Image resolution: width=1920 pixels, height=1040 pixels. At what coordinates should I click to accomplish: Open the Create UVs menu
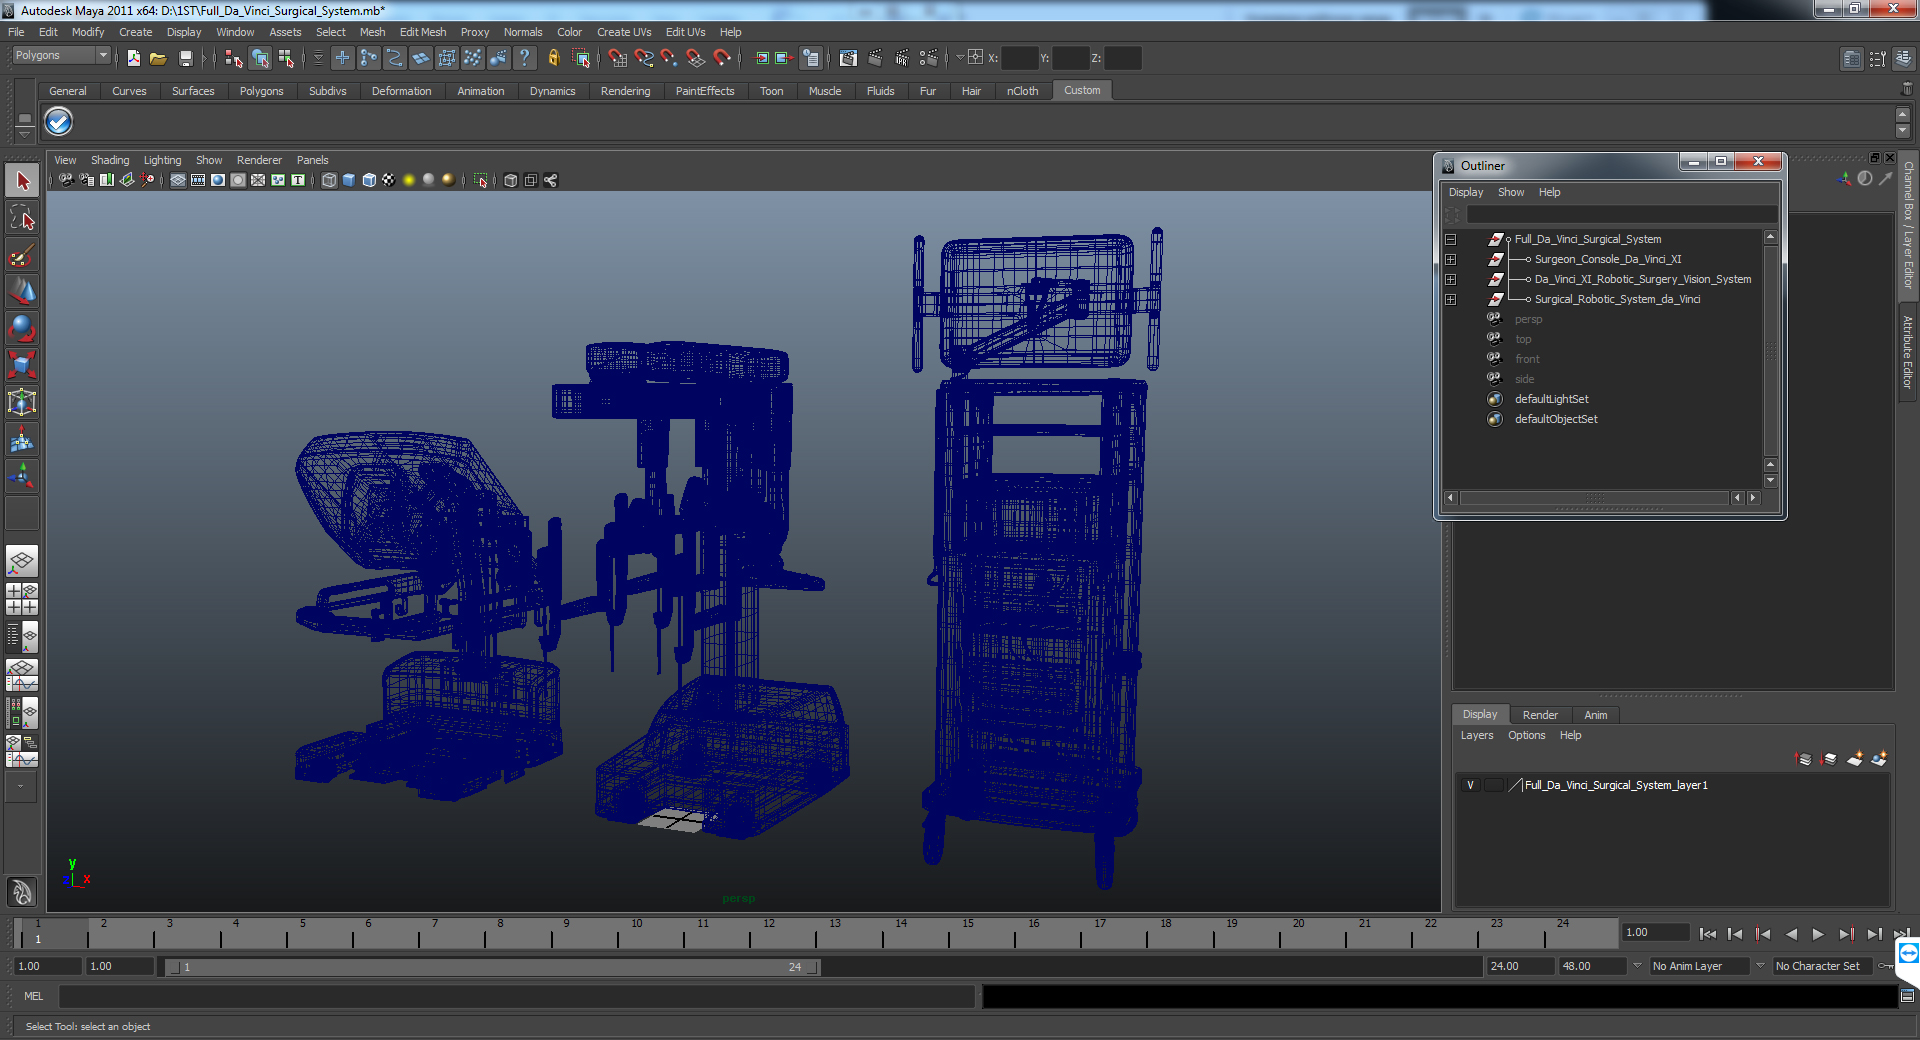click(x=624, y=32)
